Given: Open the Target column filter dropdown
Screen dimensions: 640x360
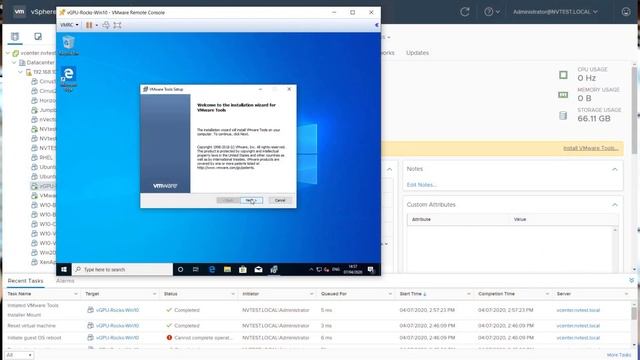Looking at the screenshot, I should click(x=154, y=294).
